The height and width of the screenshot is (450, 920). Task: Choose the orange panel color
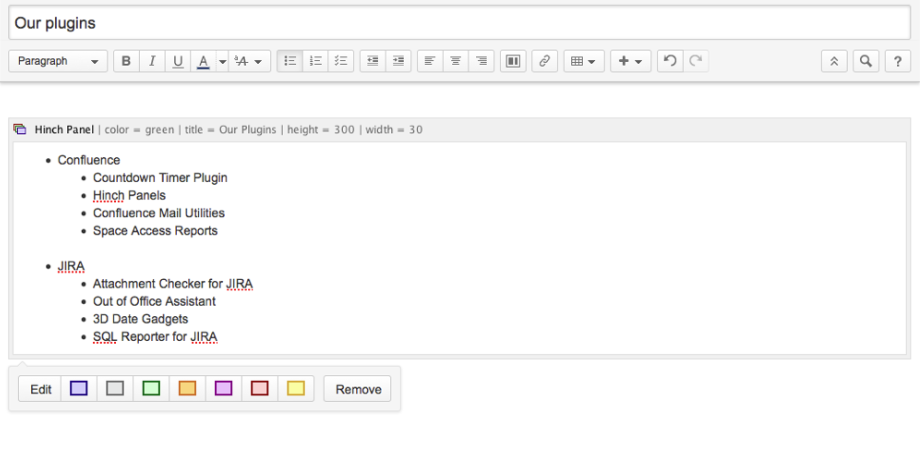pyautogui.click(x=187, y=388)
